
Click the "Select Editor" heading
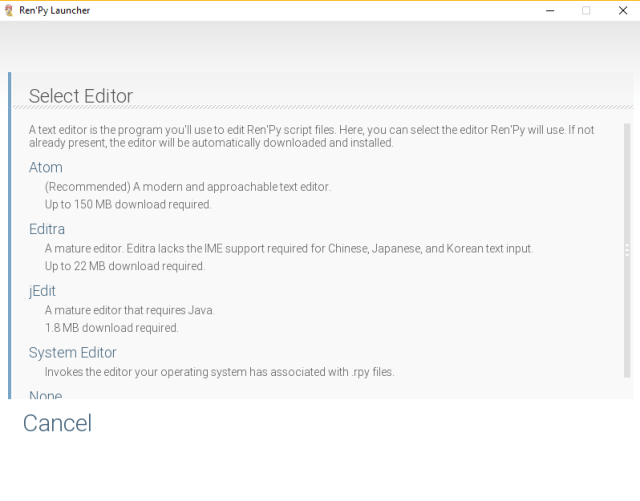pos(81,96)
